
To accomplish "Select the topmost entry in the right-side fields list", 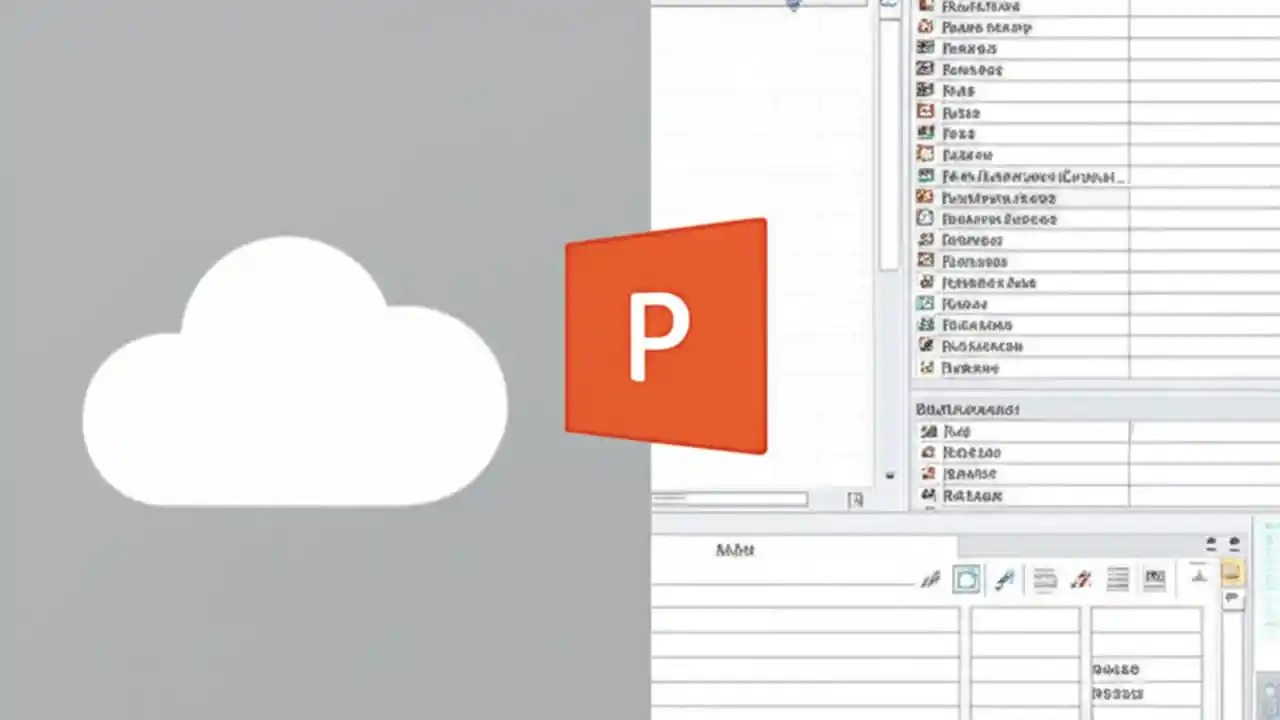I will pyautogui.click(x=980, y=7).
